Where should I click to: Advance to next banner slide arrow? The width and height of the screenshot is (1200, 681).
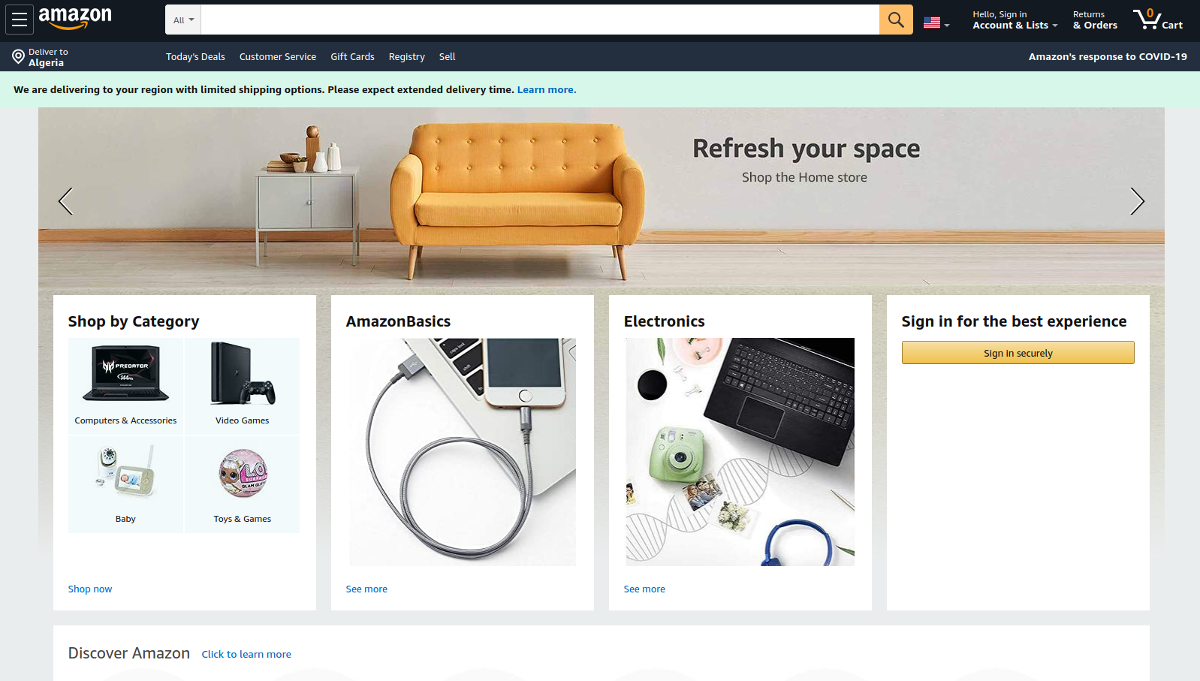coord(1137,201)
